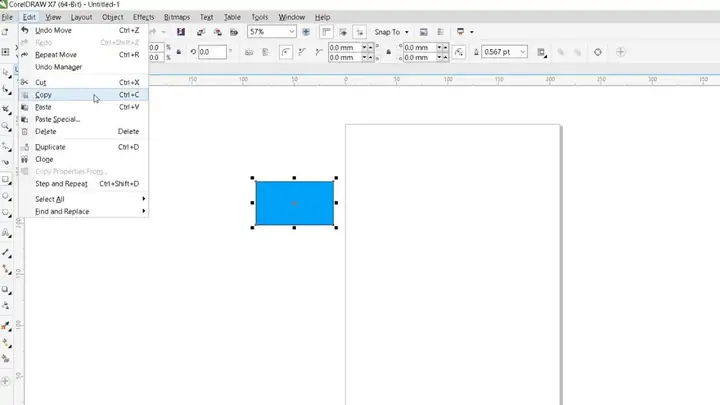Select the Freehand tool
The height and width of the screenshot is (405, 720).
[x=6, y=146]
